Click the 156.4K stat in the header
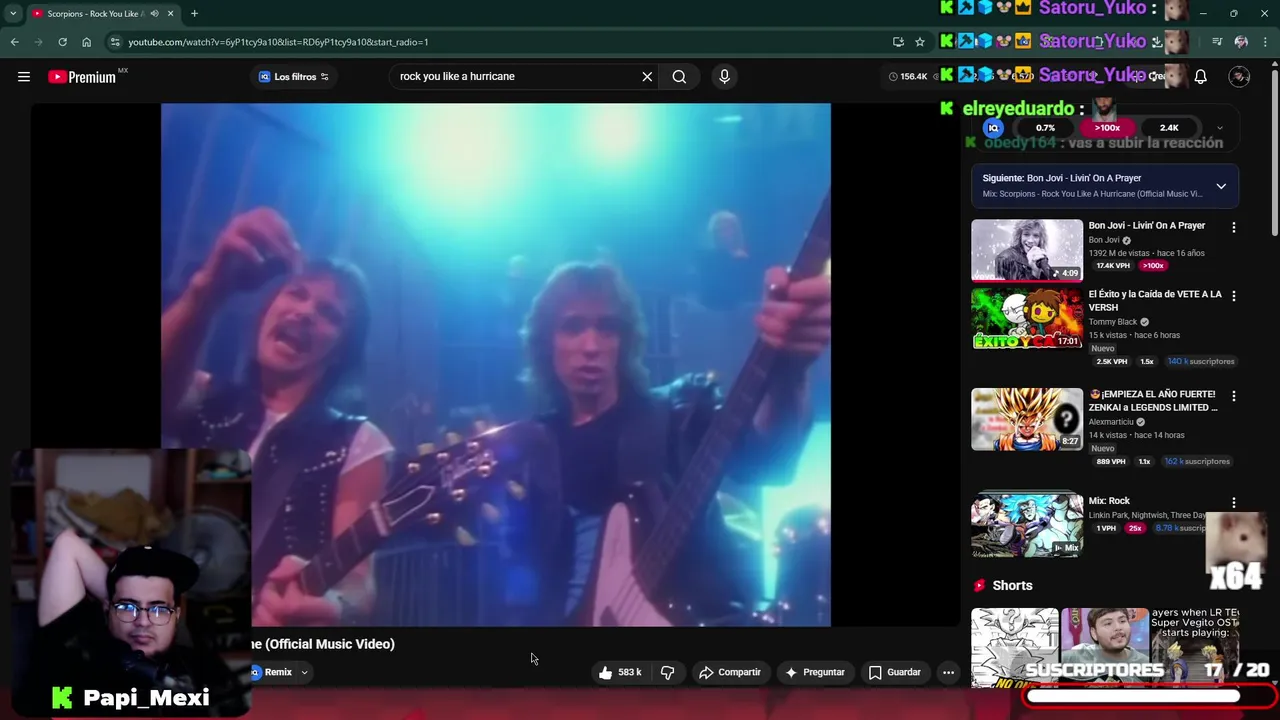The image size is (1280, 720). tap(908, 77)
